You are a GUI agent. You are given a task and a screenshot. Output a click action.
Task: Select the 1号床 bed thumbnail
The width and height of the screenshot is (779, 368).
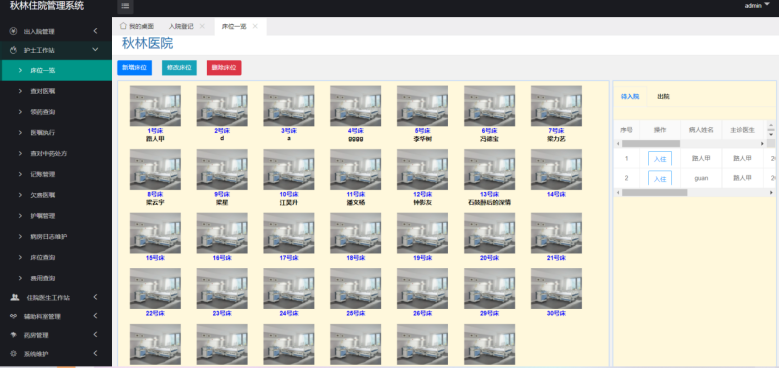(x=156, y=106)
